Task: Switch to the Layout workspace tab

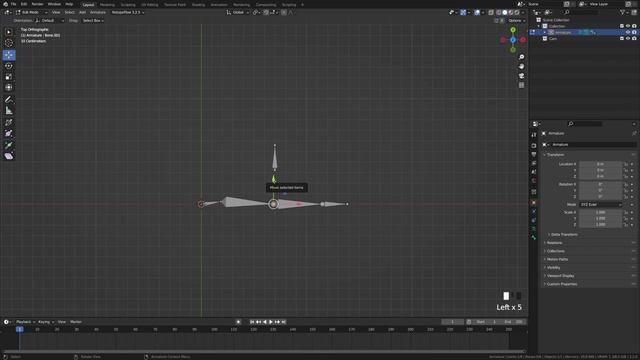Action: click(x=88, y=4)
